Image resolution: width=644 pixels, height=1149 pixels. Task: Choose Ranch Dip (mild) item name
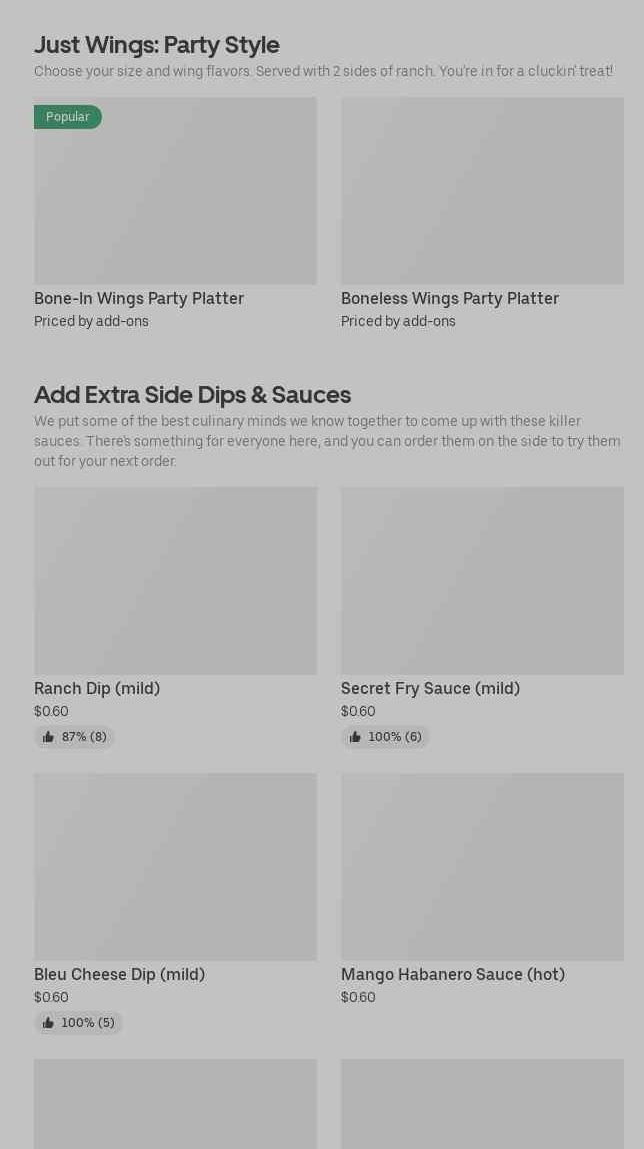(97, 688)
